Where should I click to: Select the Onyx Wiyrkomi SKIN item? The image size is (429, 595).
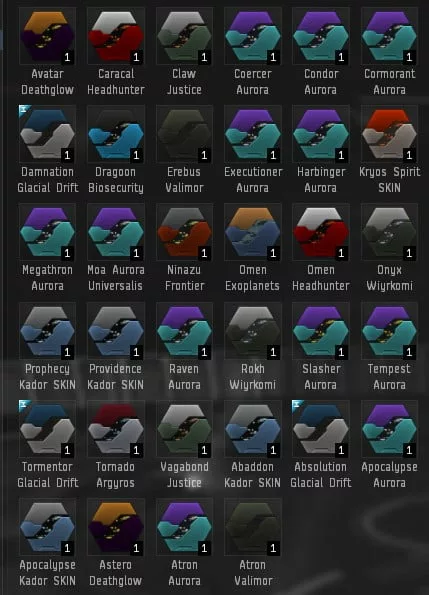(389, 232)
